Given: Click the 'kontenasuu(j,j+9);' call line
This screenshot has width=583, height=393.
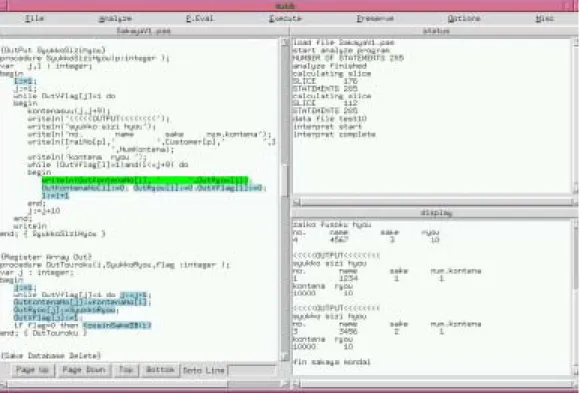Looking at the screenshot, I should (x=69, y=111).
